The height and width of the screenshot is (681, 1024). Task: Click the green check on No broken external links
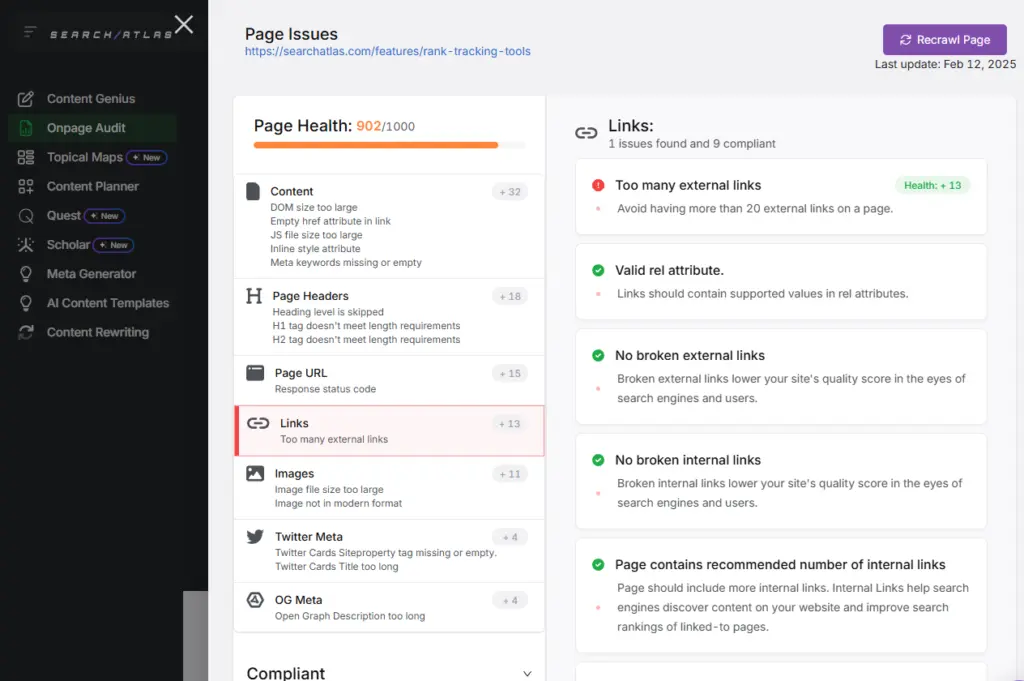598,355
